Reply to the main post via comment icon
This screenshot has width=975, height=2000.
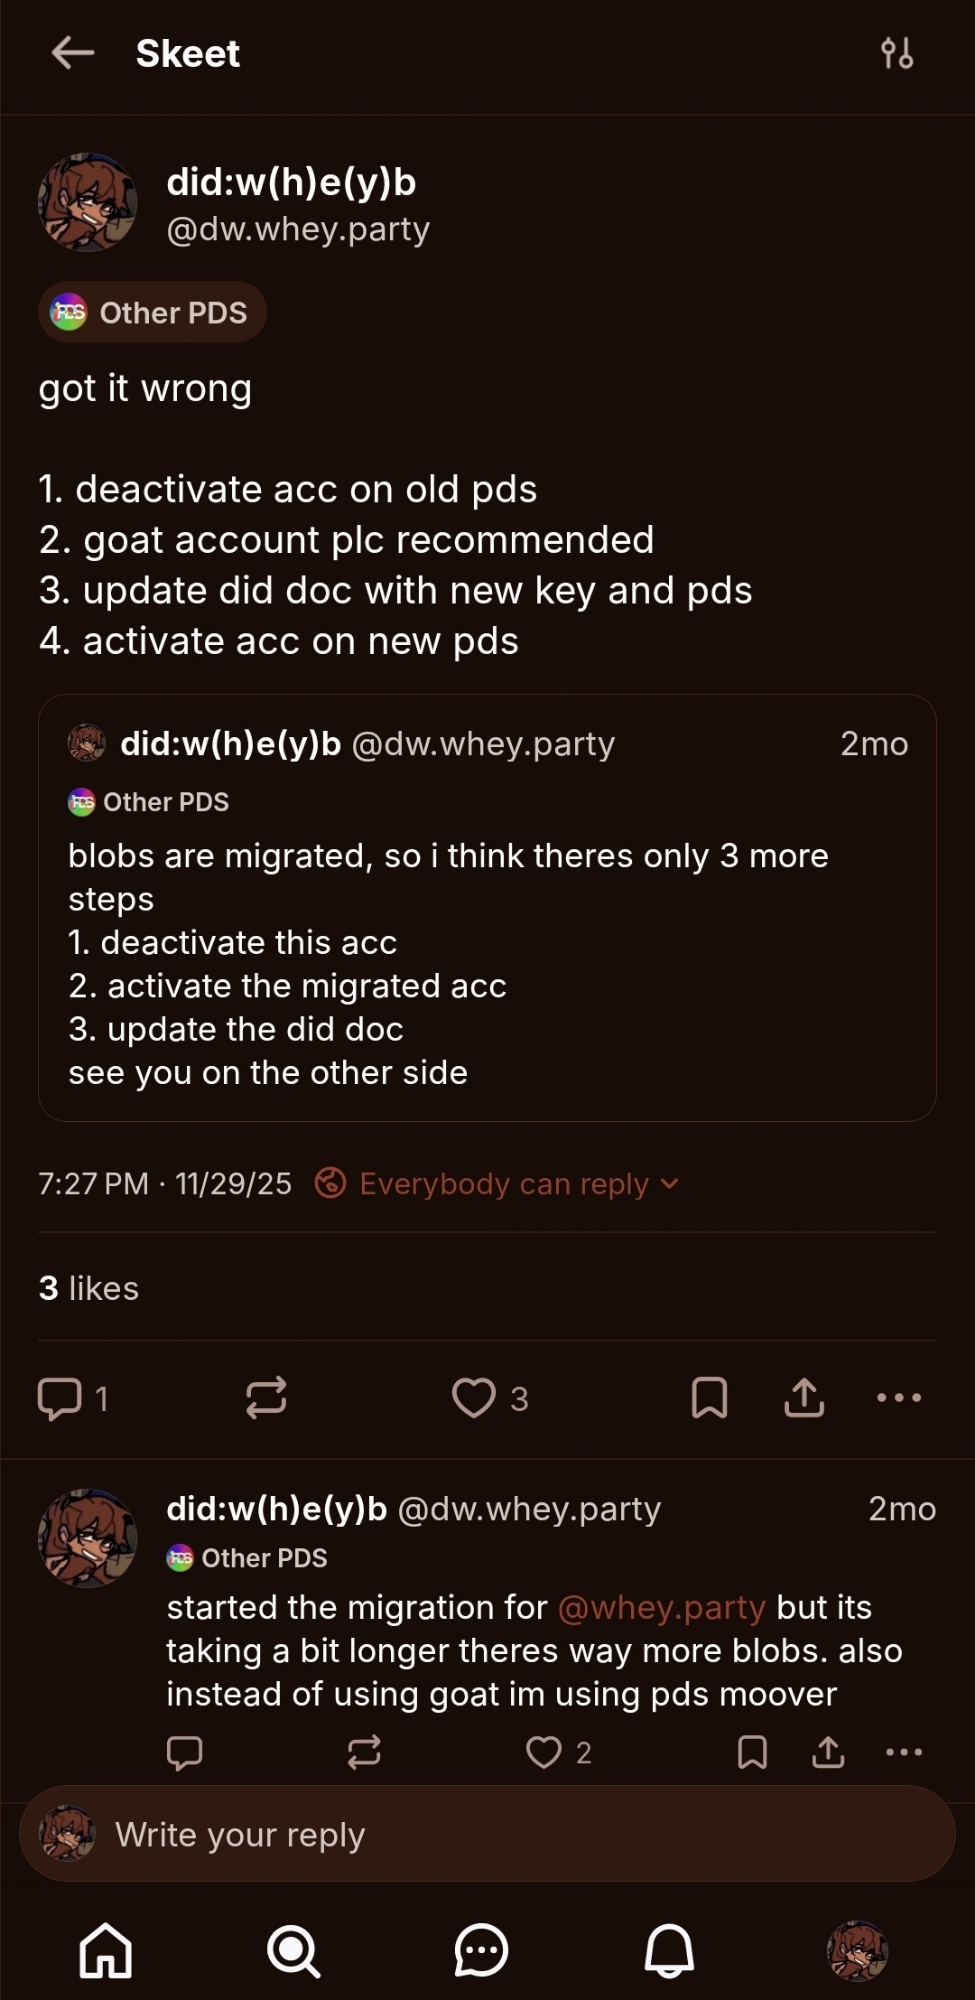(x=60, y=1398)
